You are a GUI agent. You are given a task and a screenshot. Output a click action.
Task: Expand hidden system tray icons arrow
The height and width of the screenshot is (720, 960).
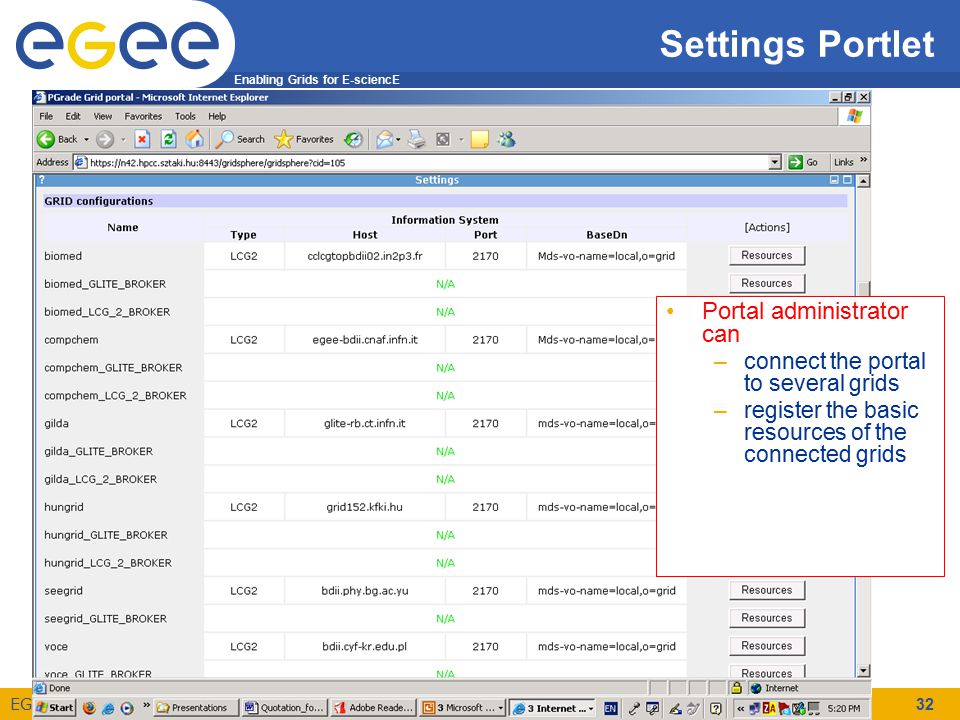pos(740,708)
